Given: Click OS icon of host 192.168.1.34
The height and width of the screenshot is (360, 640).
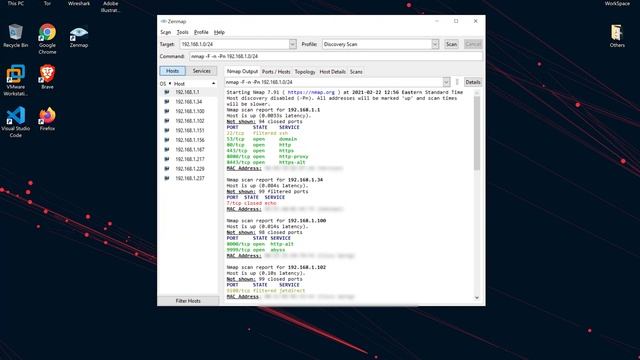Looking at the screenshot, I should (167, 102).
